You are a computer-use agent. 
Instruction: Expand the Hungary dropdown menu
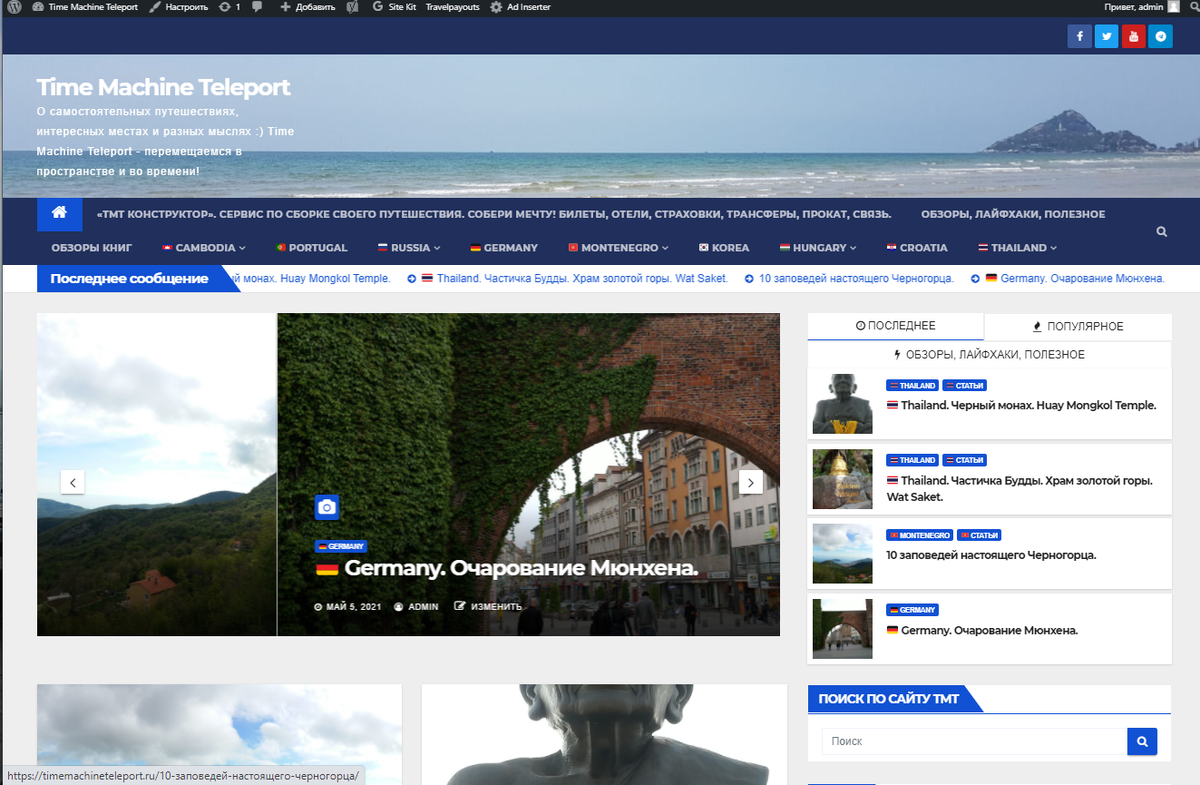[818, 247]
